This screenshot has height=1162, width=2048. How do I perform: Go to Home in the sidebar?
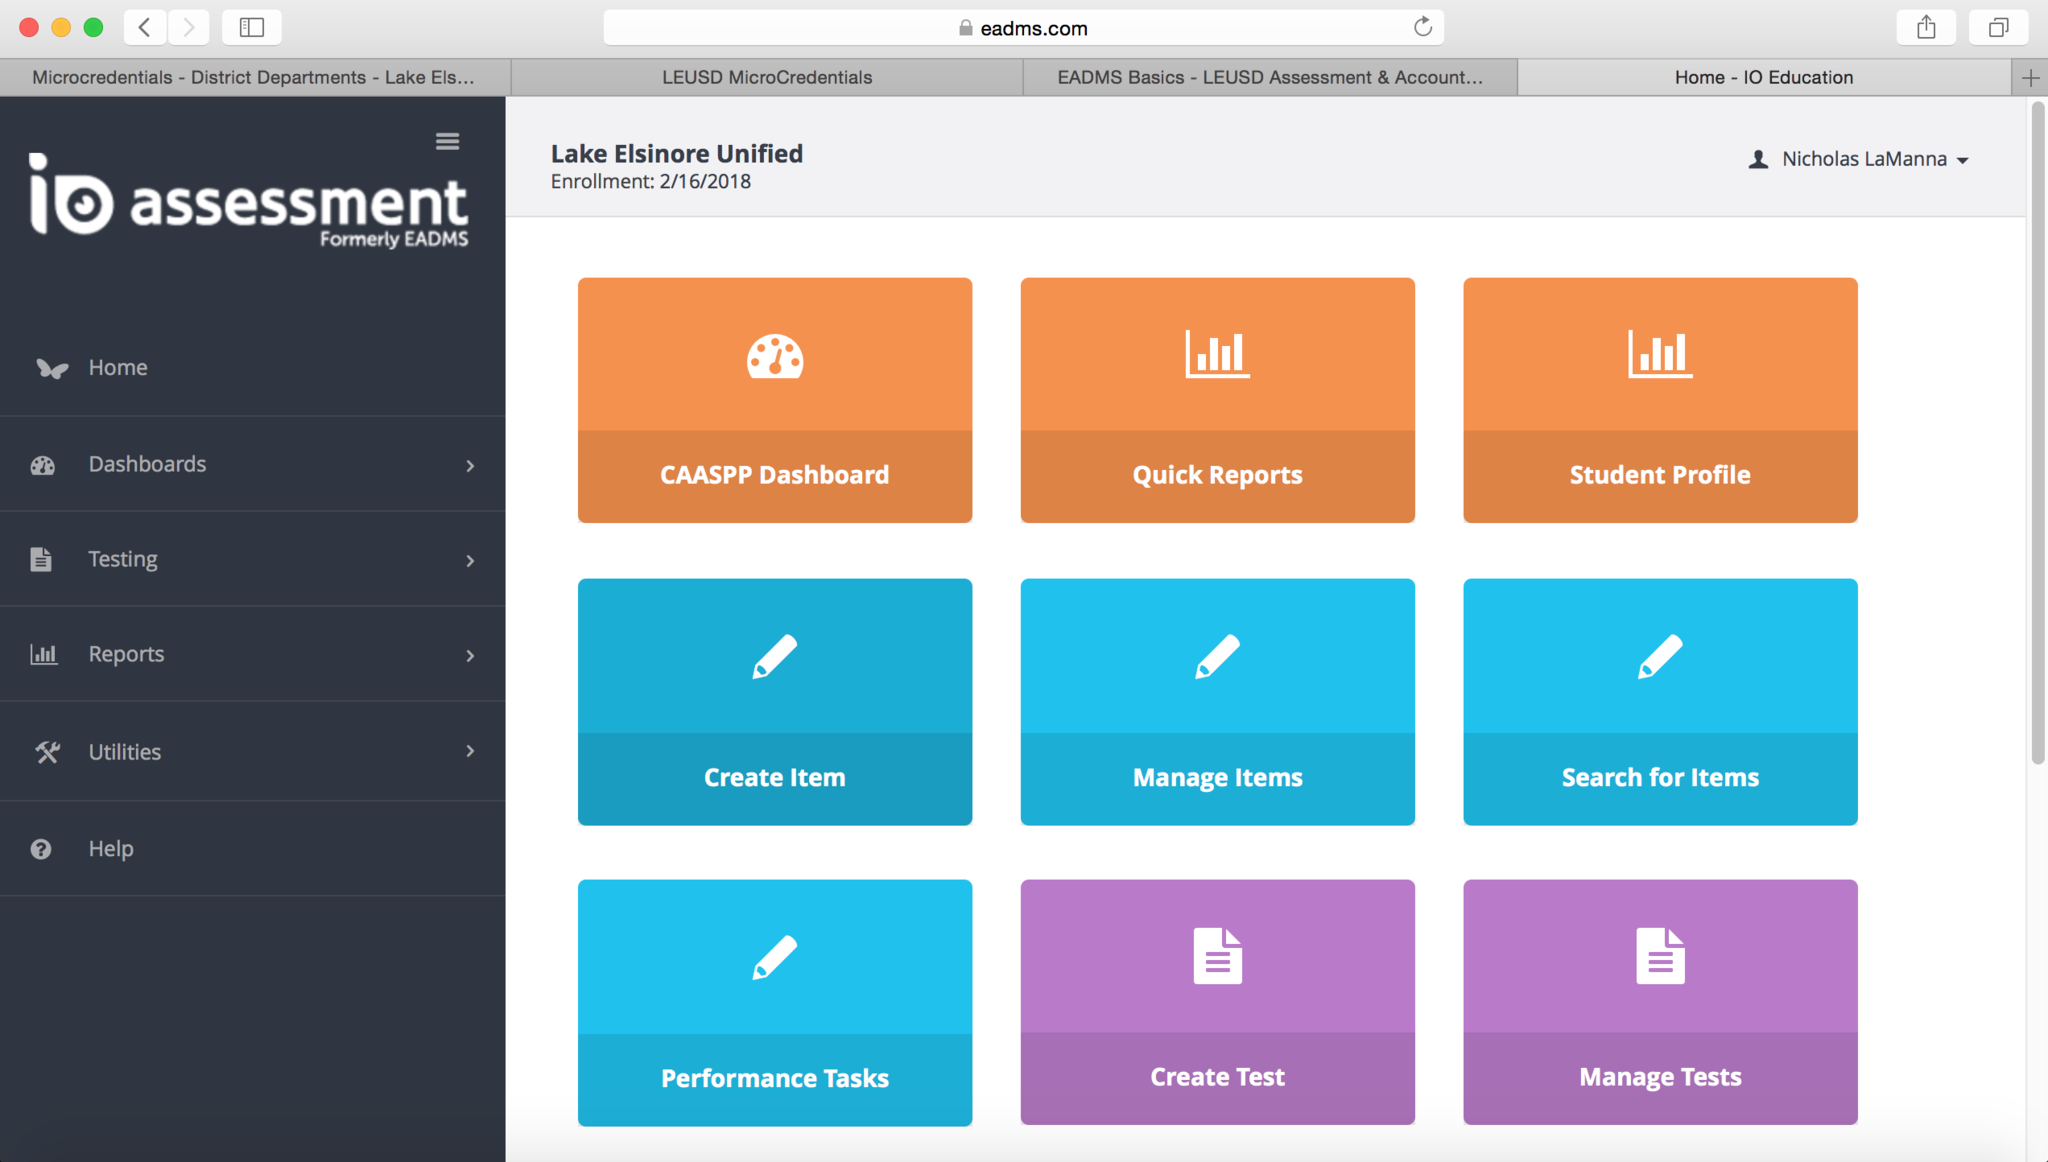(118, 368)
